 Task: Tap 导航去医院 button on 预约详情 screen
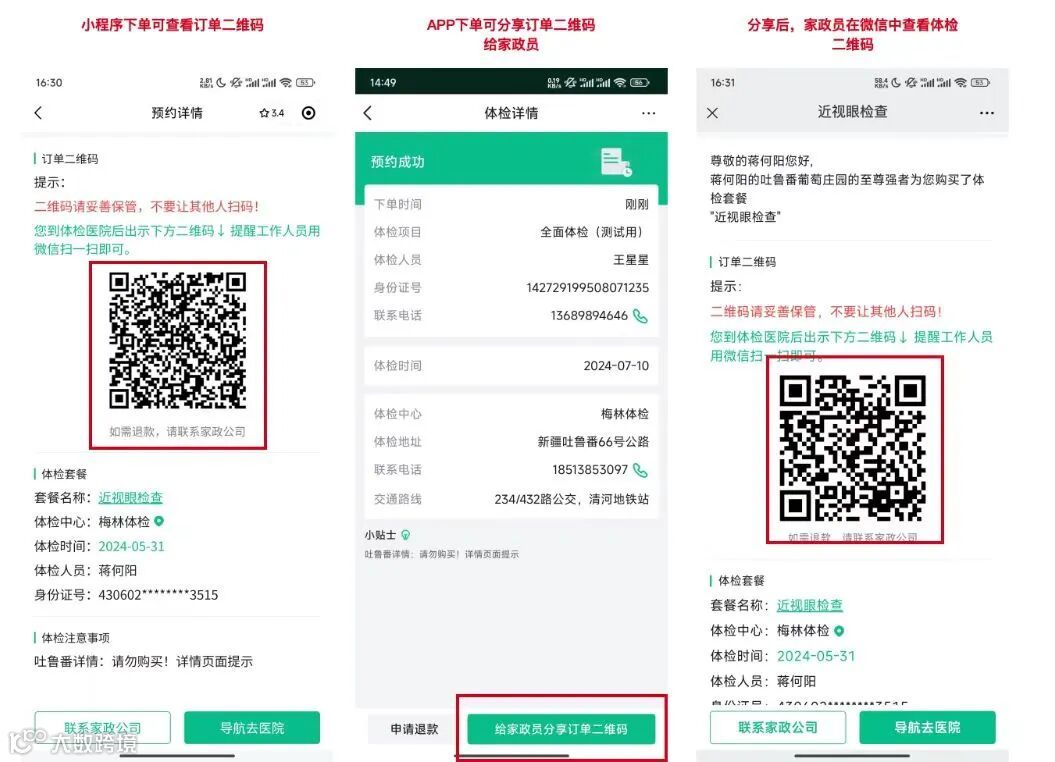coord(252,728)
